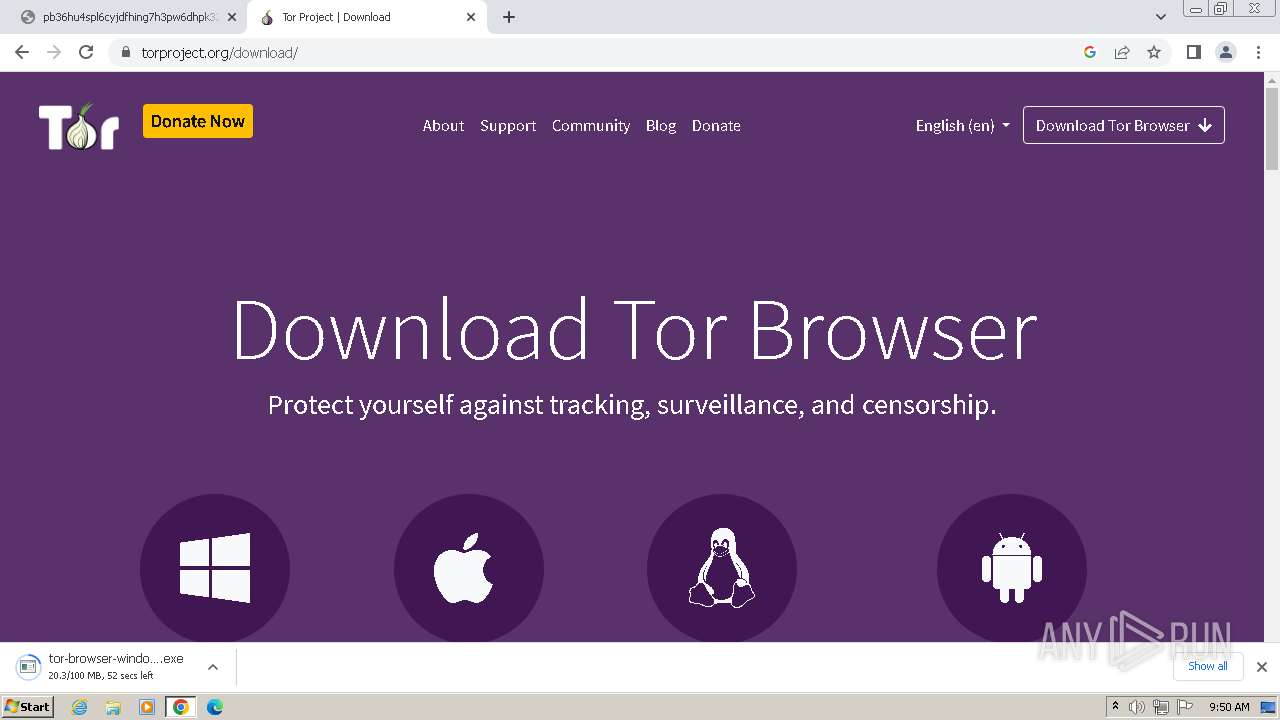Open the Windows Start menu
Viewport: 1280px width, 720px height.
pos(28,706)
